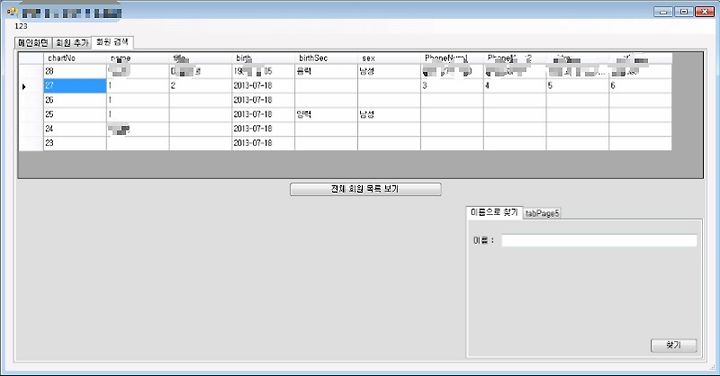The image size is (720, 376).
Task: Select the highlighted chartNo cell 27
Action: pos(75,86)
